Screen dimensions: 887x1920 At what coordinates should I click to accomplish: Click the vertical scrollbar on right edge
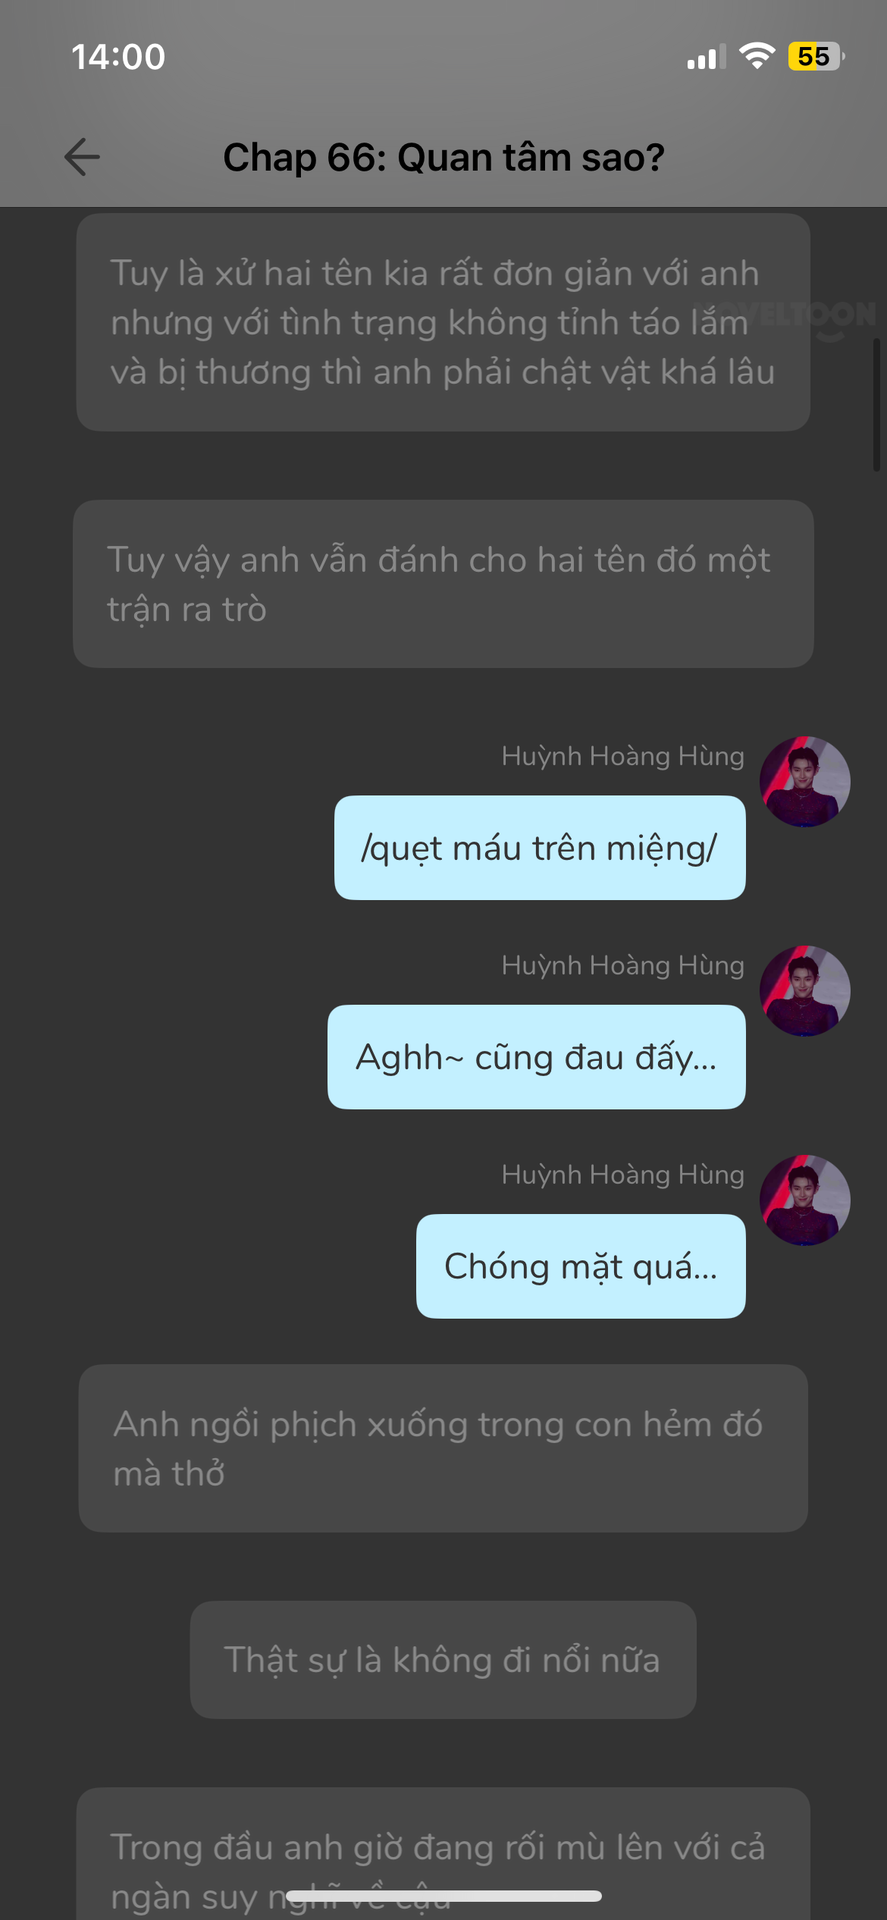(x=877, y=404)
